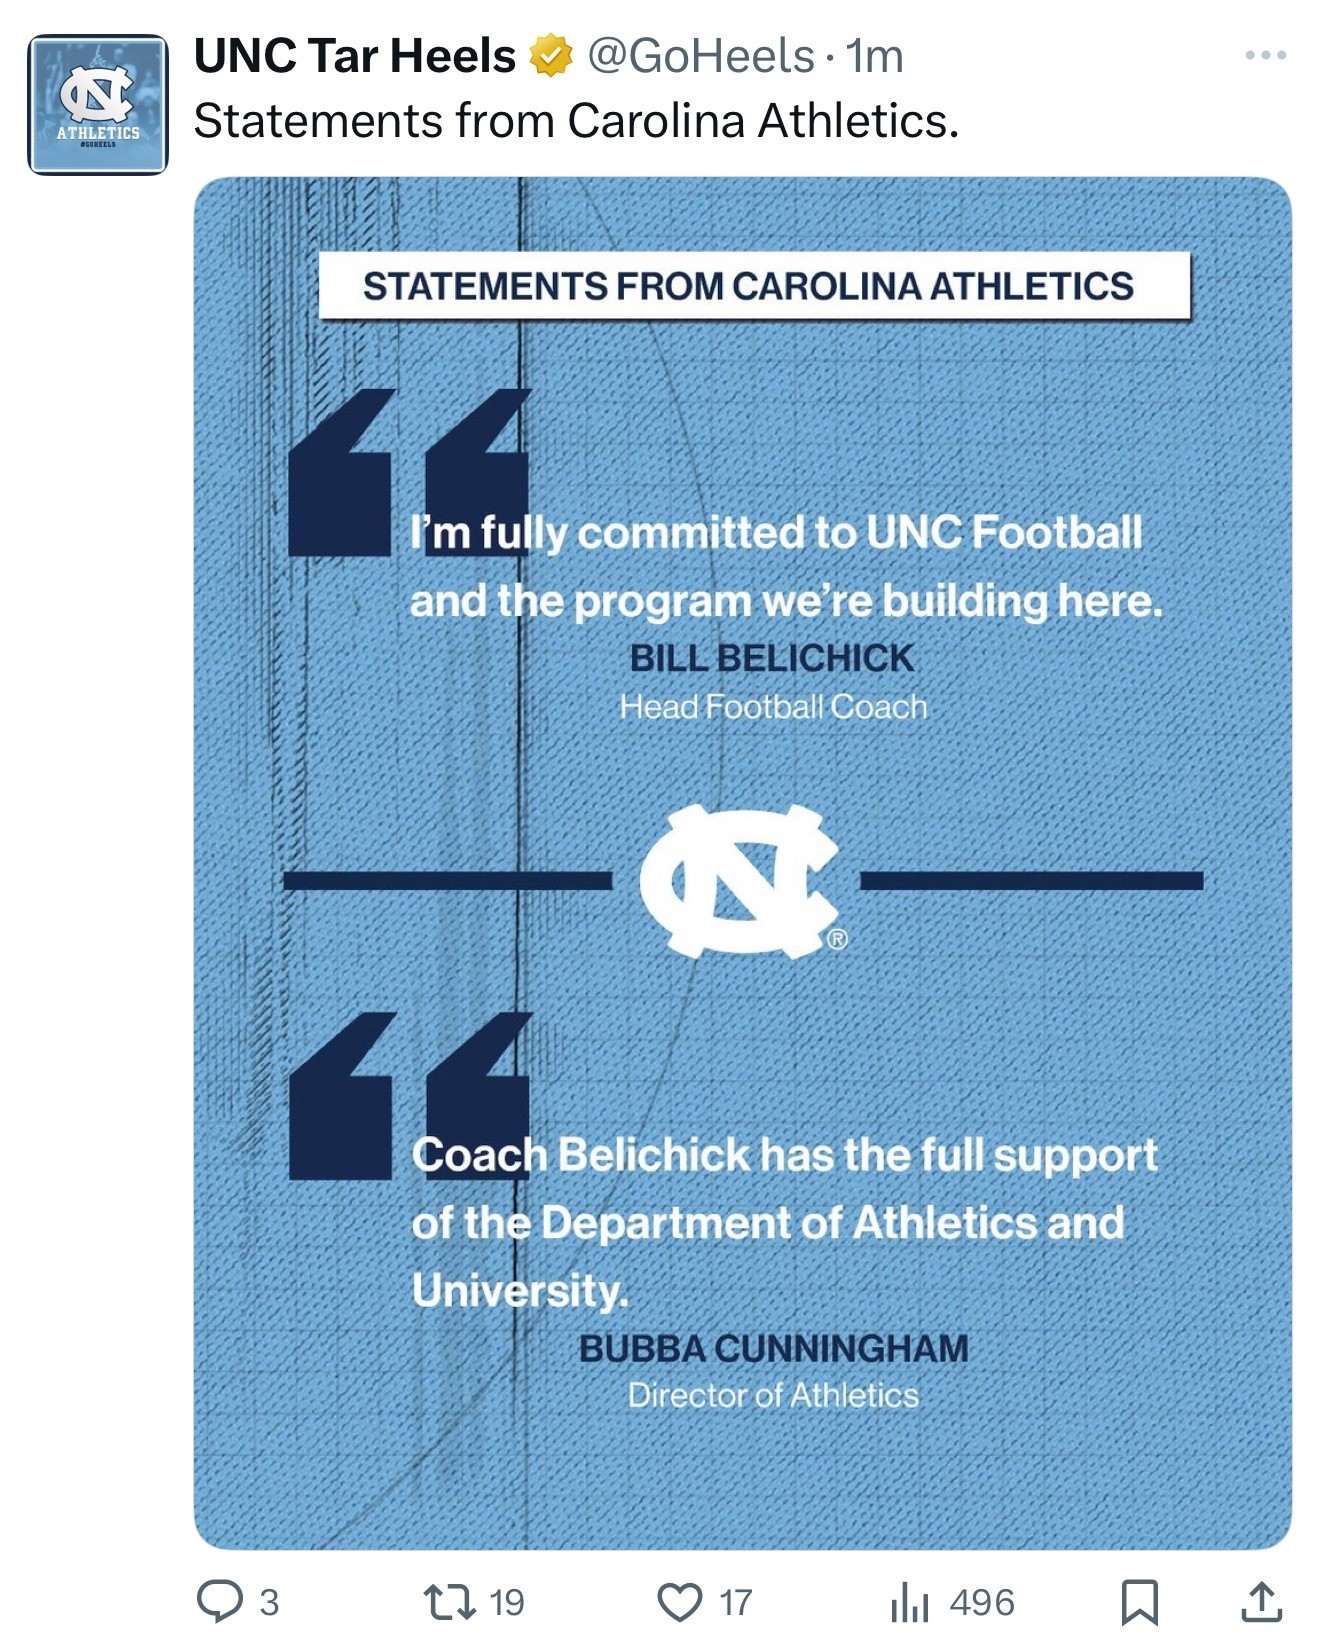Click the gold verified badge
The width and height of the screenshot is (1320, 1647).
click(550, 55)
